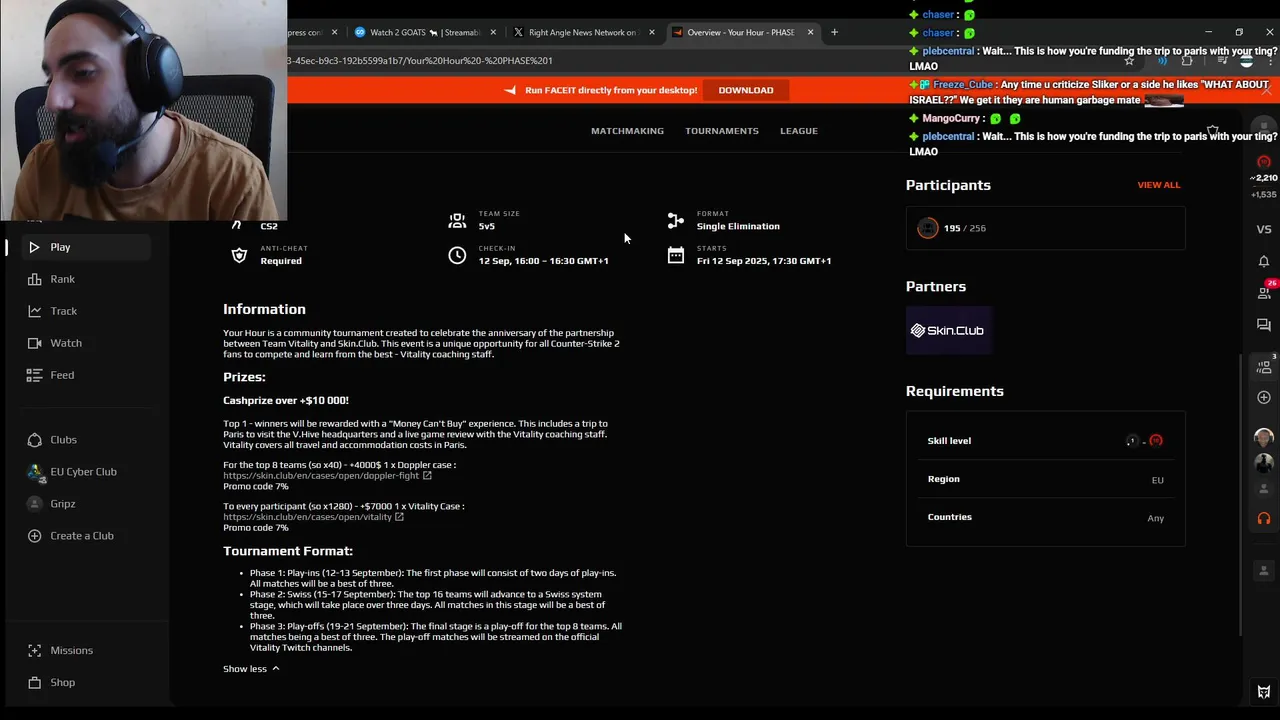The height and width of the screenshot is (720, 1280).
Task: Click the Check-in clock icon
Action: [457, 256]
